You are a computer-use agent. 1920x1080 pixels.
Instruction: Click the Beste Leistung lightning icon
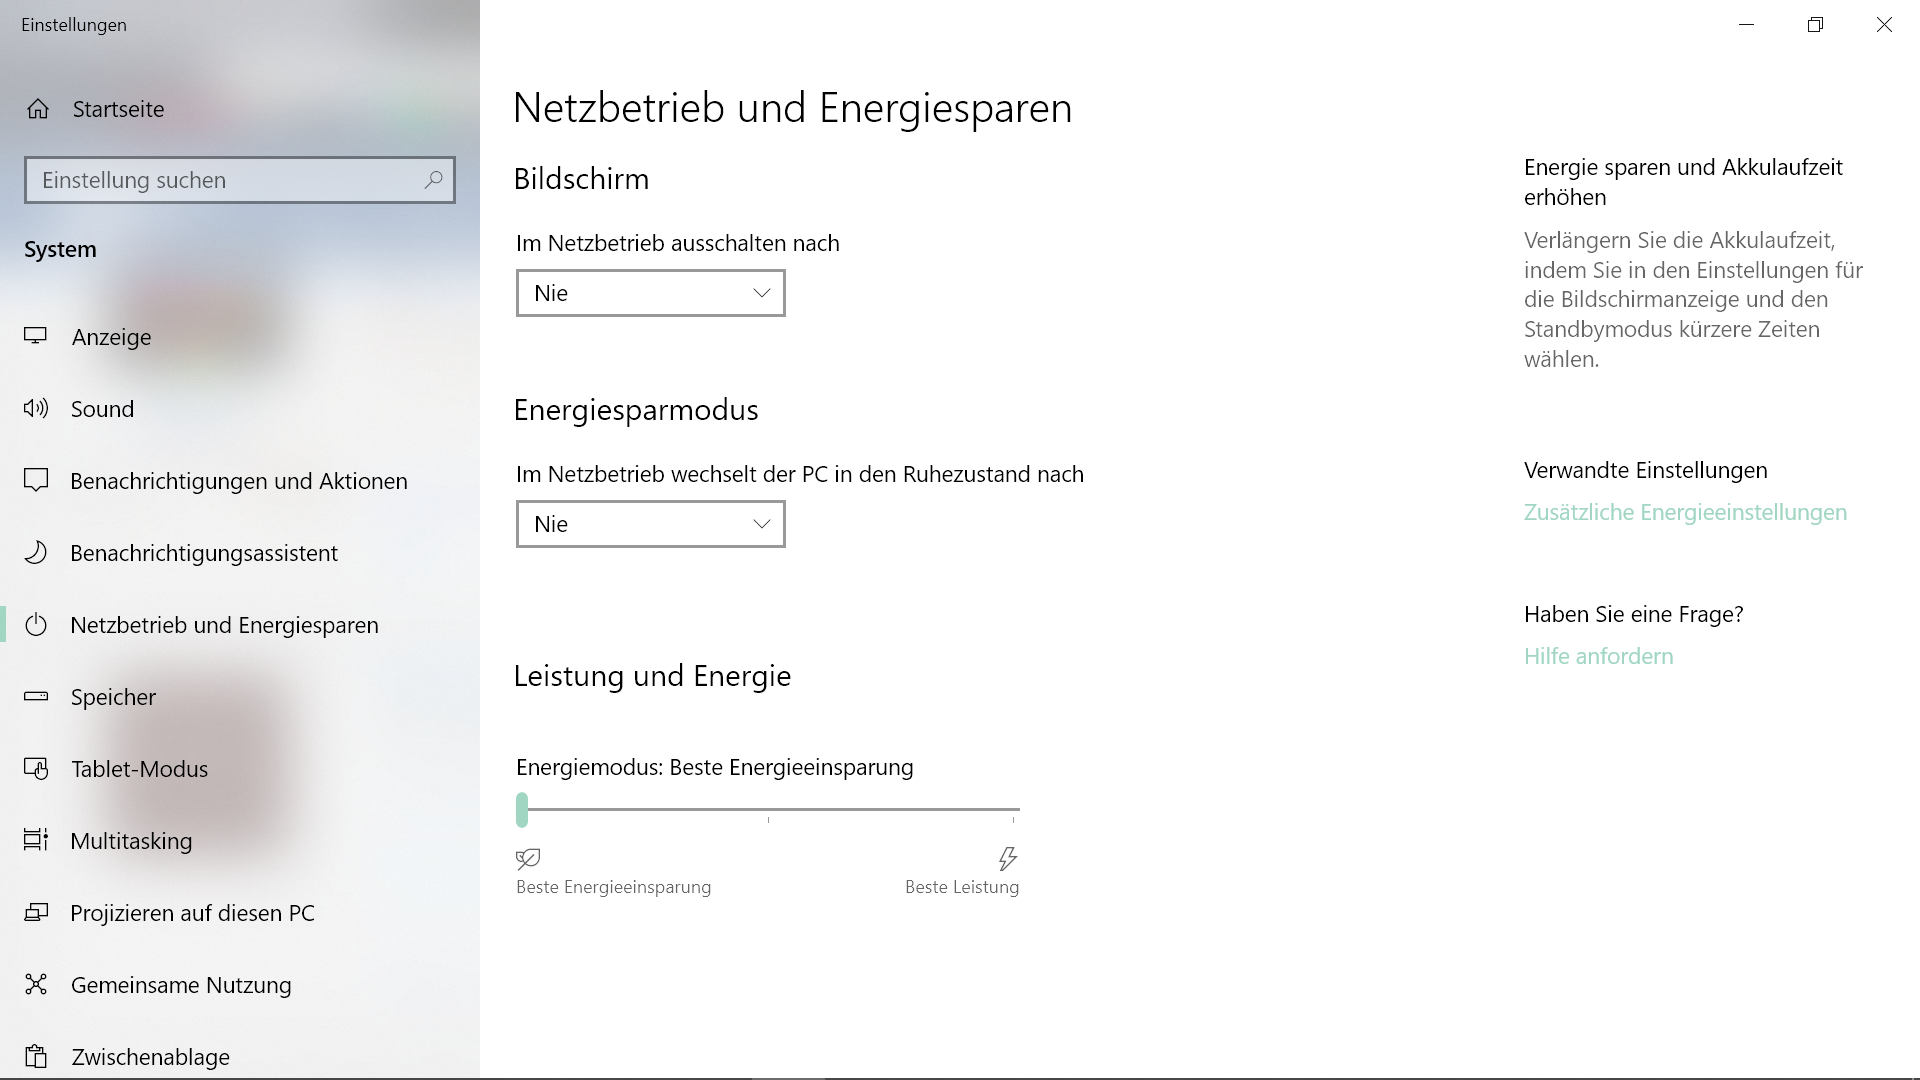point(1007,858)
